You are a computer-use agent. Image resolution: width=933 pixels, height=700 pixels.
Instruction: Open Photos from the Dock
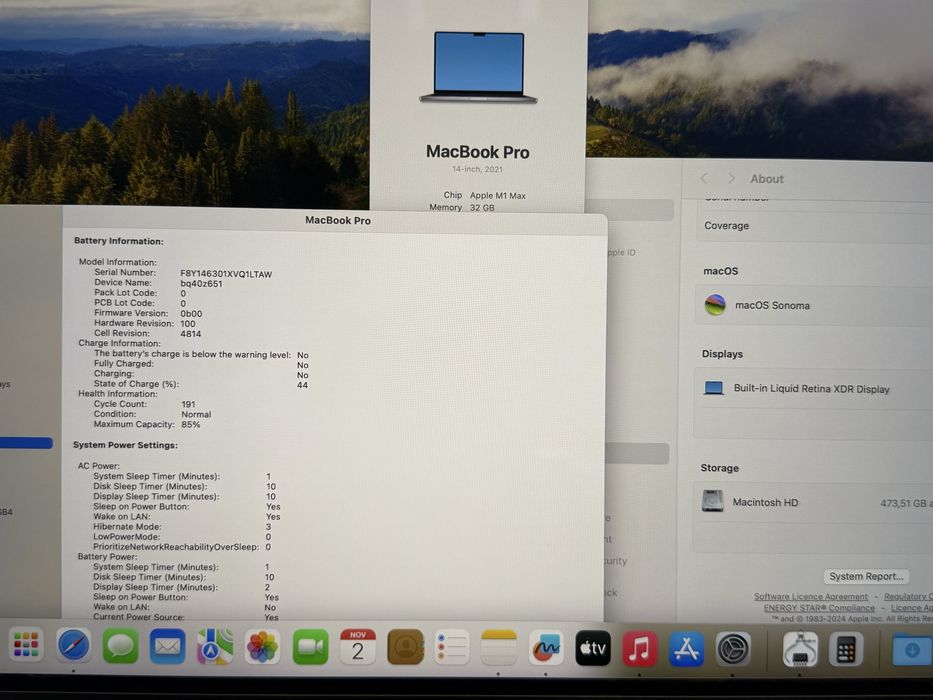262,646
